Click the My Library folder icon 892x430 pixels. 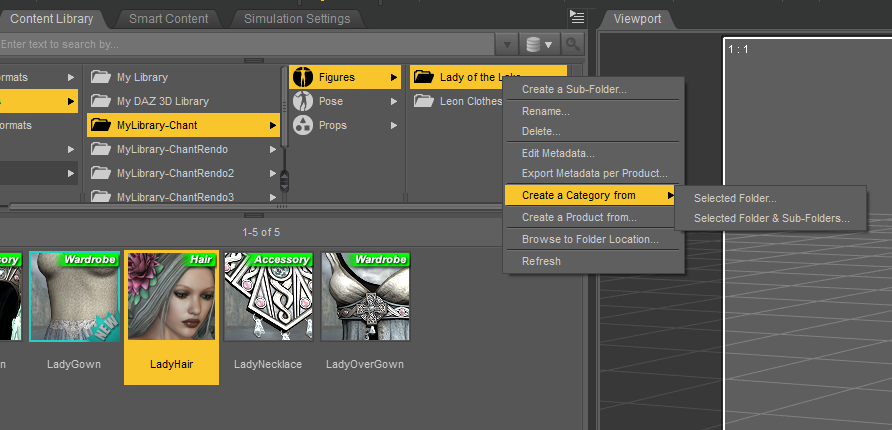coord(101,77)
